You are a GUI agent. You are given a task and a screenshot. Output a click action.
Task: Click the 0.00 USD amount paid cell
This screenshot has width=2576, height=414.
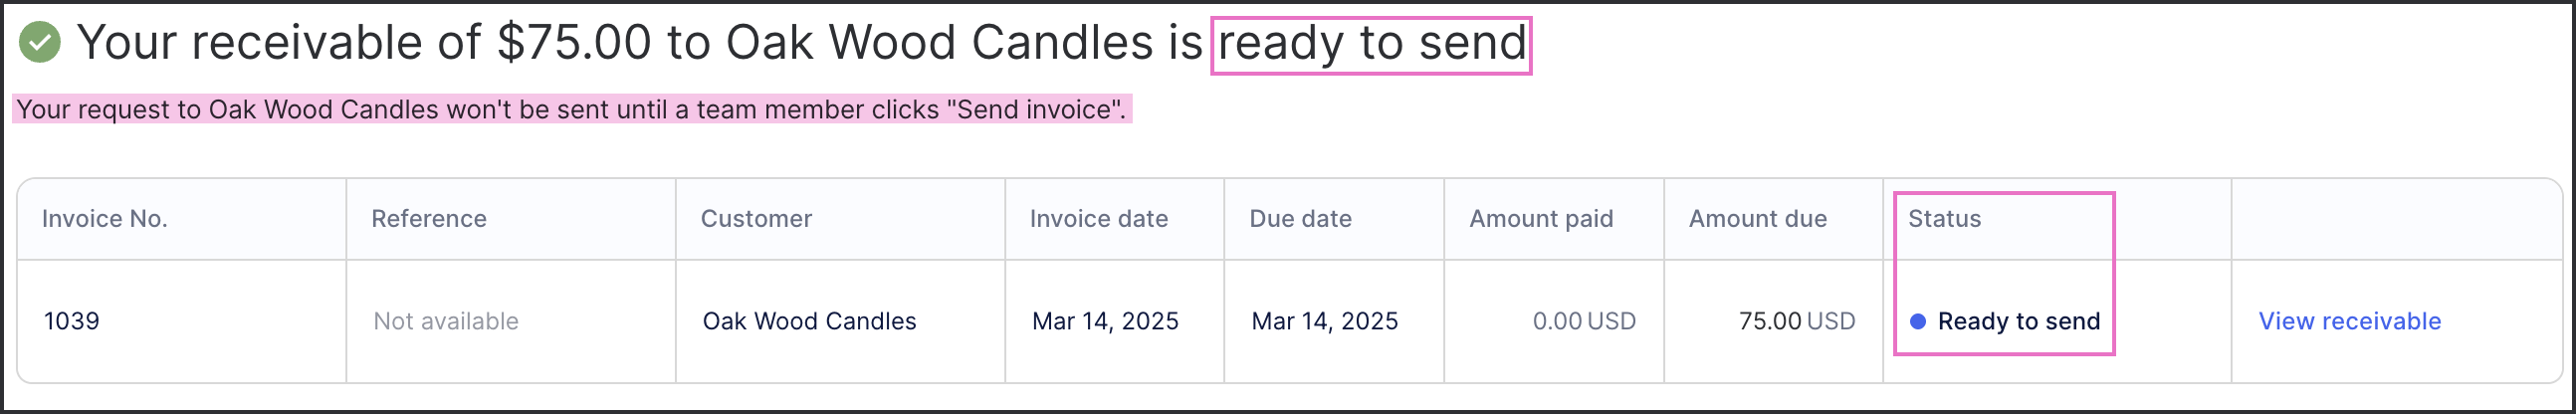pyautogui.click(x=1584, y=321)
